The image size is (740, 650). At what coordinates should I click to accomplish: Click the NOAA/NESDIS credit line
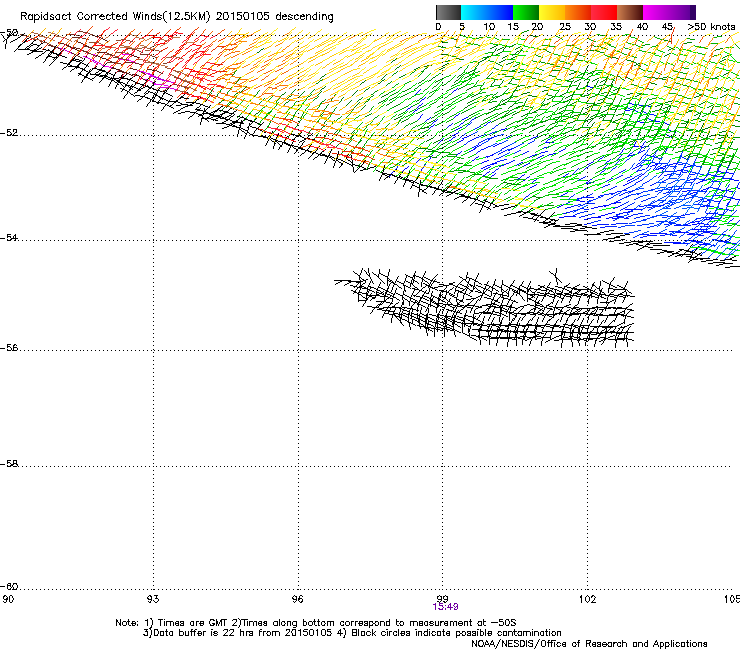coord(589,644)
